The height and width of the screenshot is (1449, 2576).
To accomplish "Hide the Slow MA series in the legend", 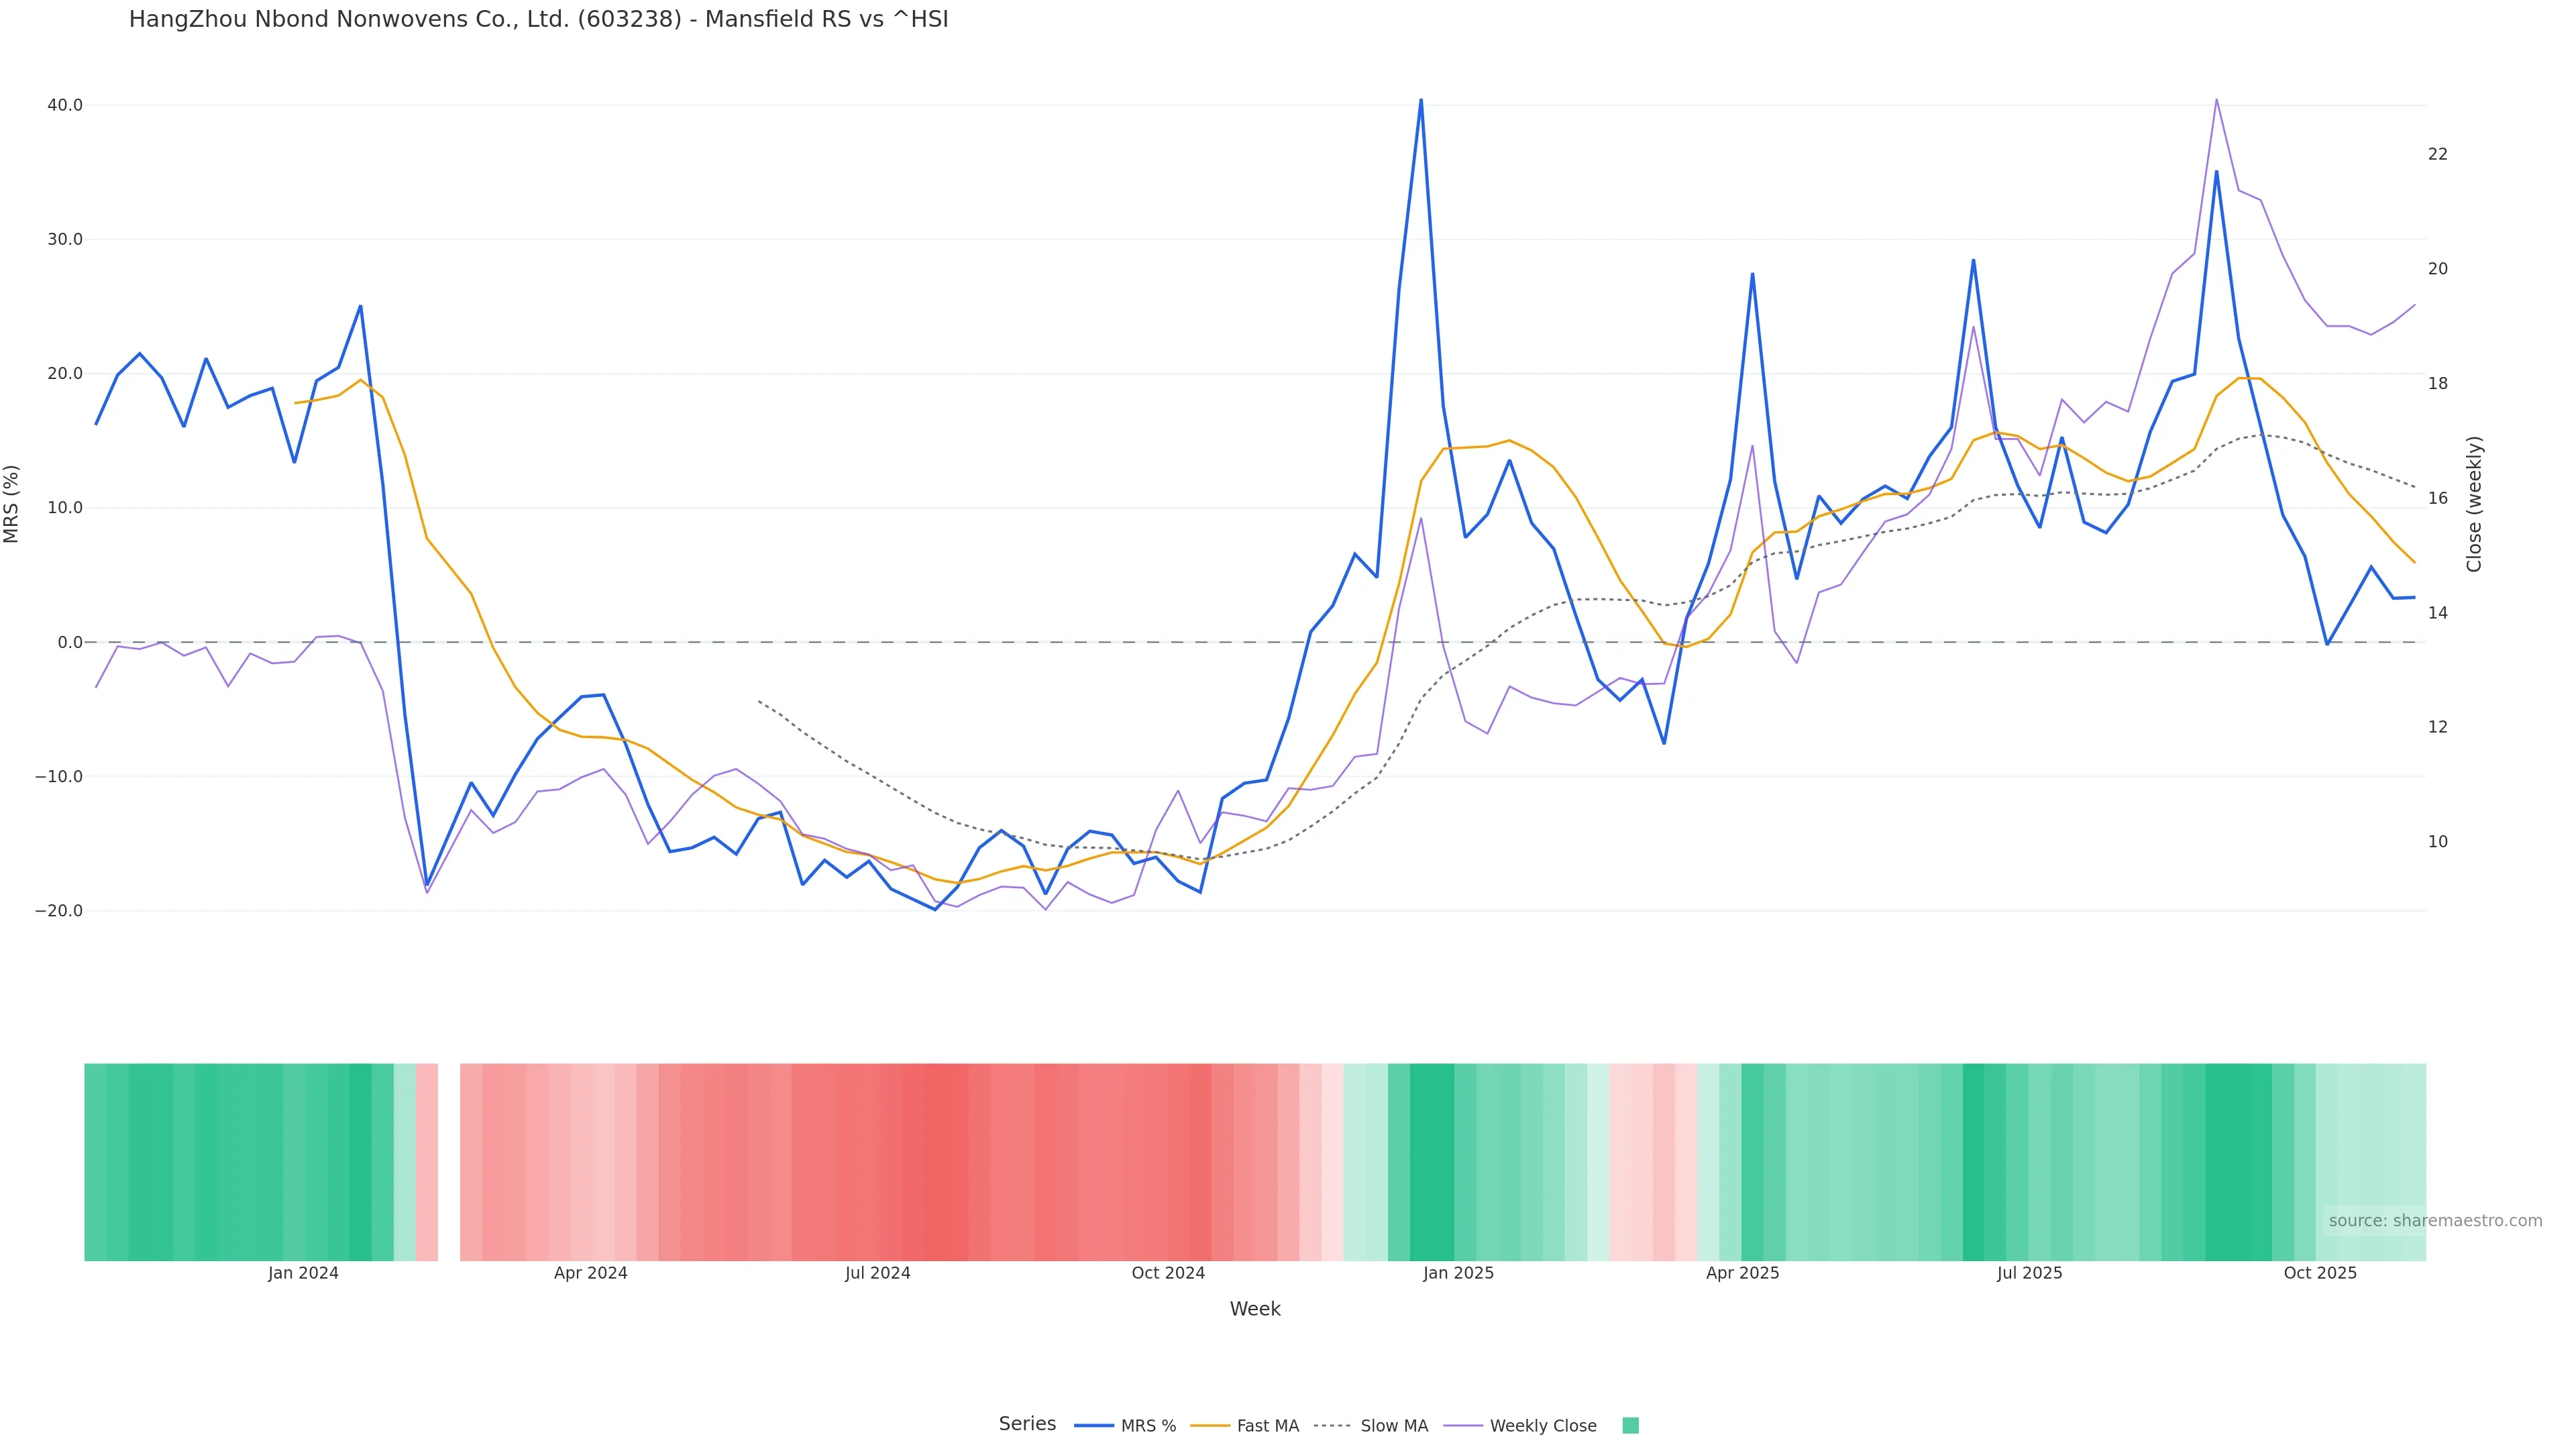I will pos(1394,1426).
